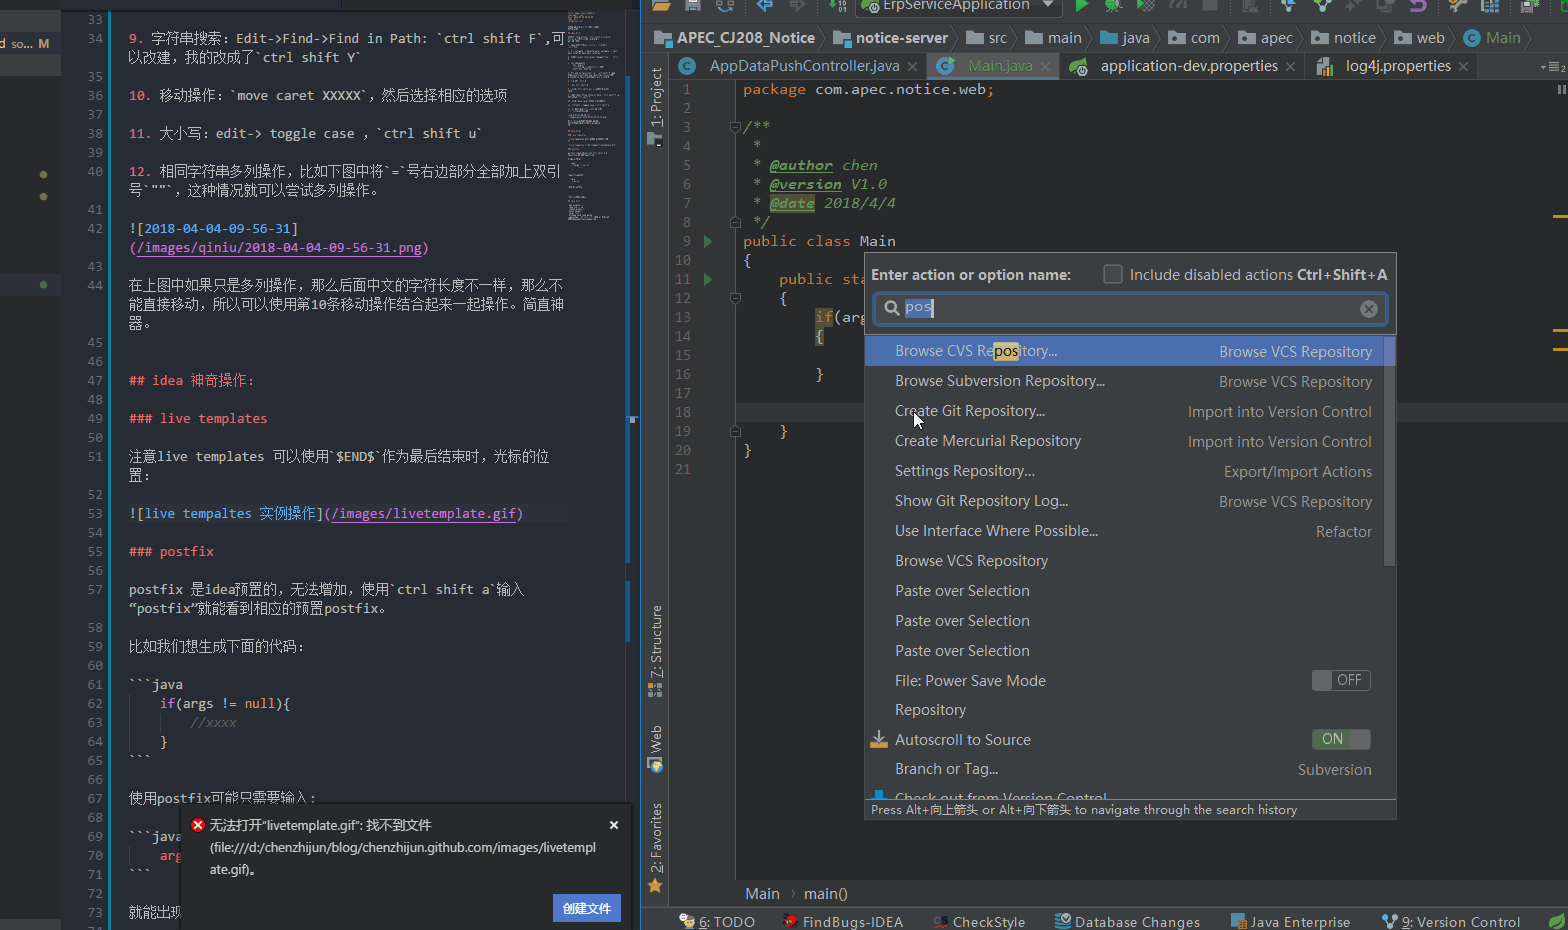Select Browse CVS Repository action
The height and width of the screenshot is (930, 1568).
(1125, 351)
